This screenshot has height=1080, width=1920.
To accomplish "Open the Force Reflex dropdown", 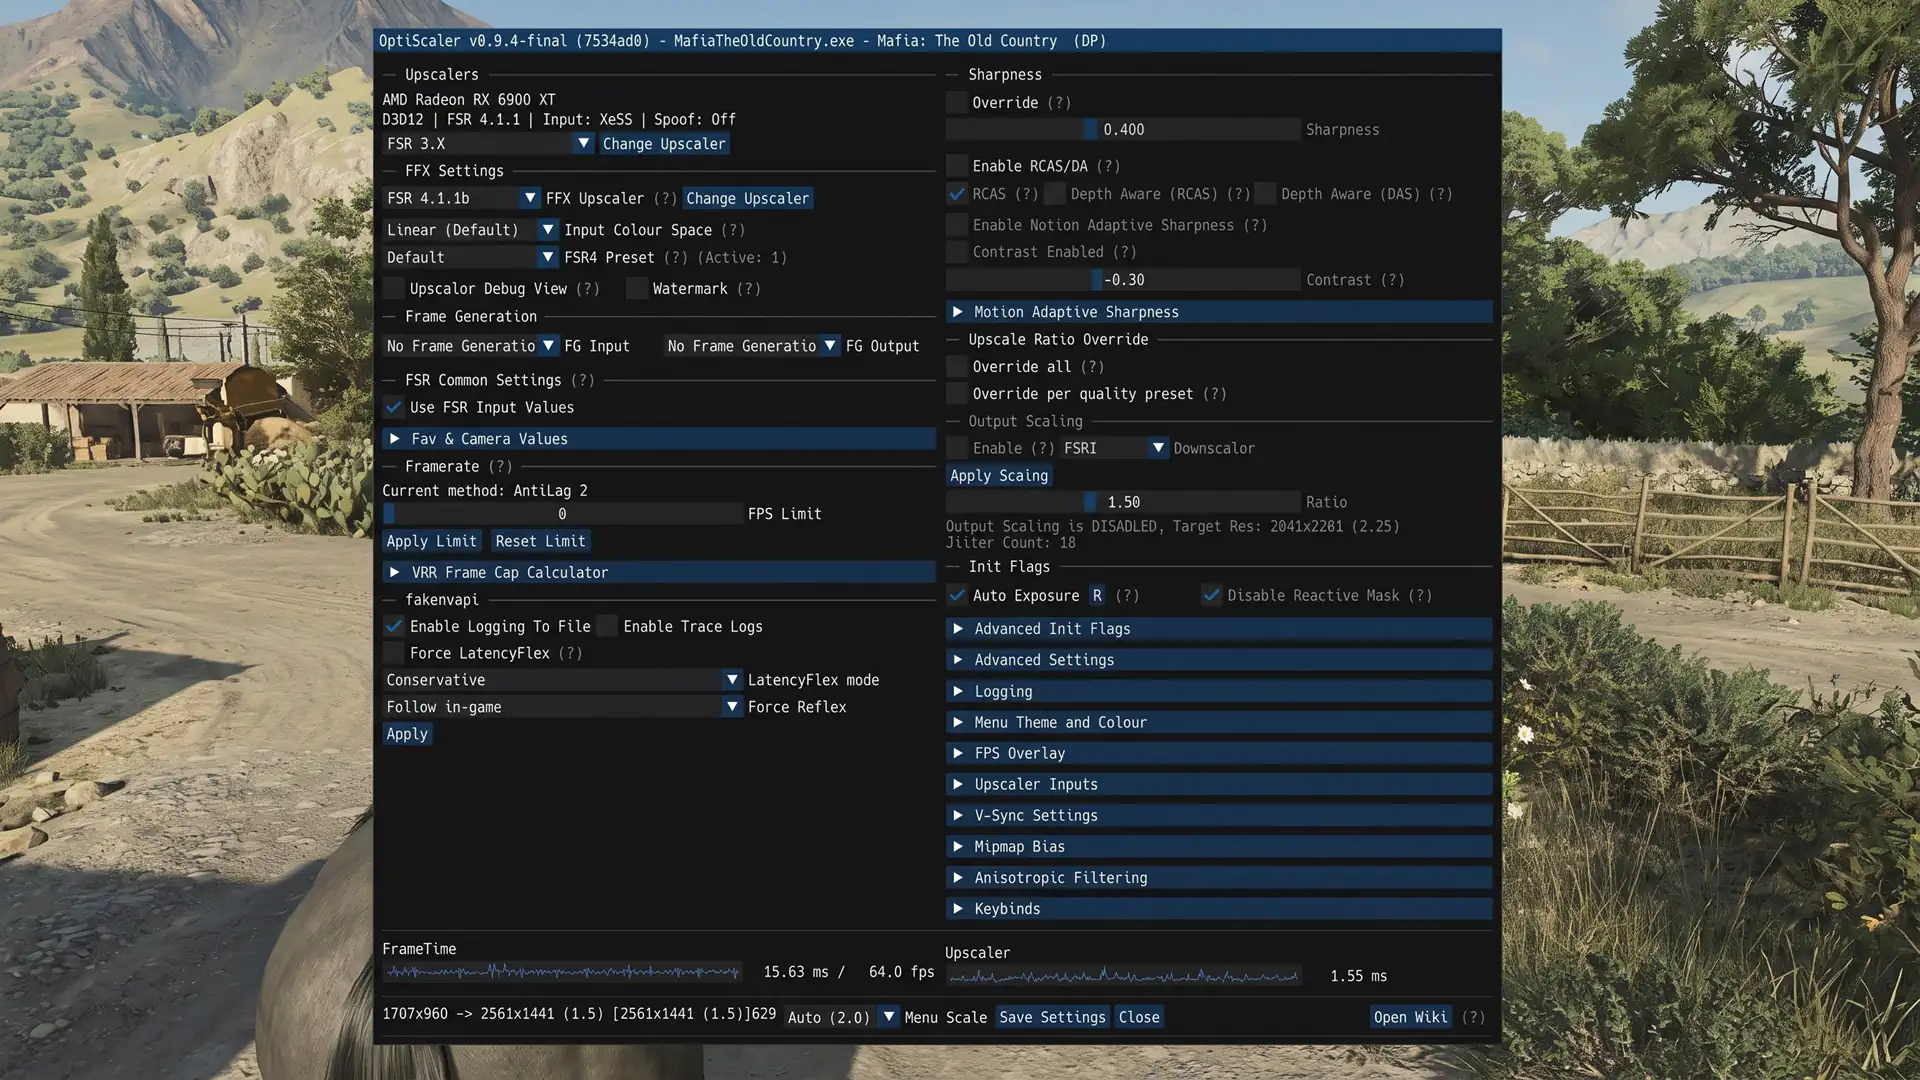I will [x=563, y=707].
